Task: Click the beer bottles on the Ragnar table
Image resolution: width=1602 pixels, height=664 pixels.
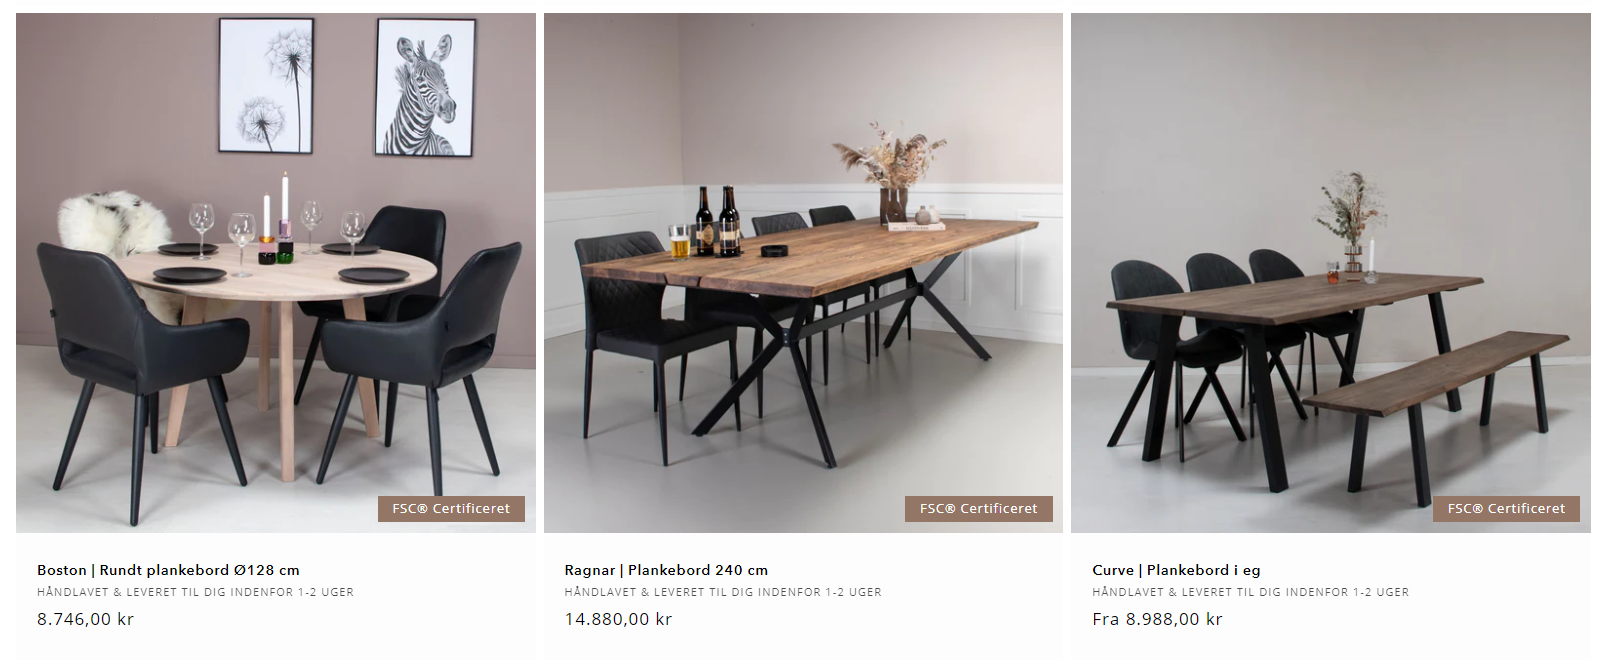Action: (x=717, y=221)
